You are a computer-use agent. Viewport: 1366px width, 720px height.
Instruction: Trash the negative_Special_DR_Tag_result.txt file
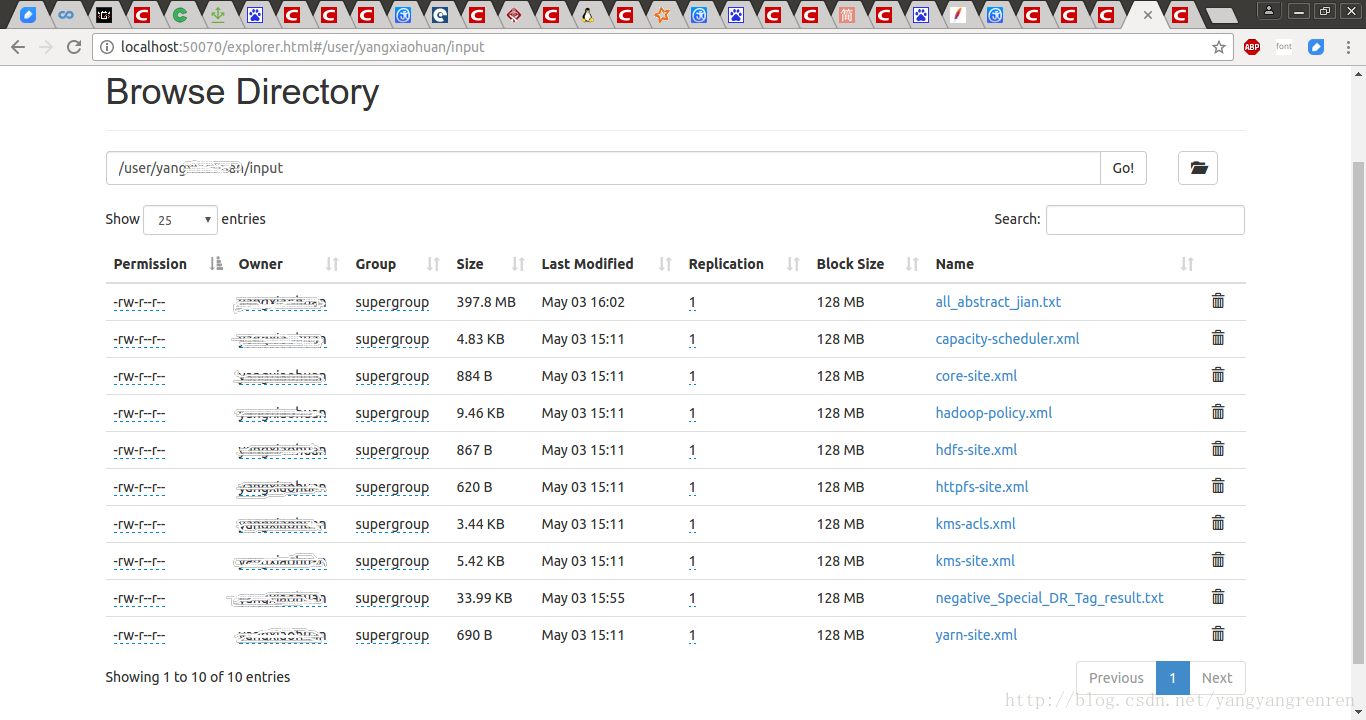[1218, 597]
